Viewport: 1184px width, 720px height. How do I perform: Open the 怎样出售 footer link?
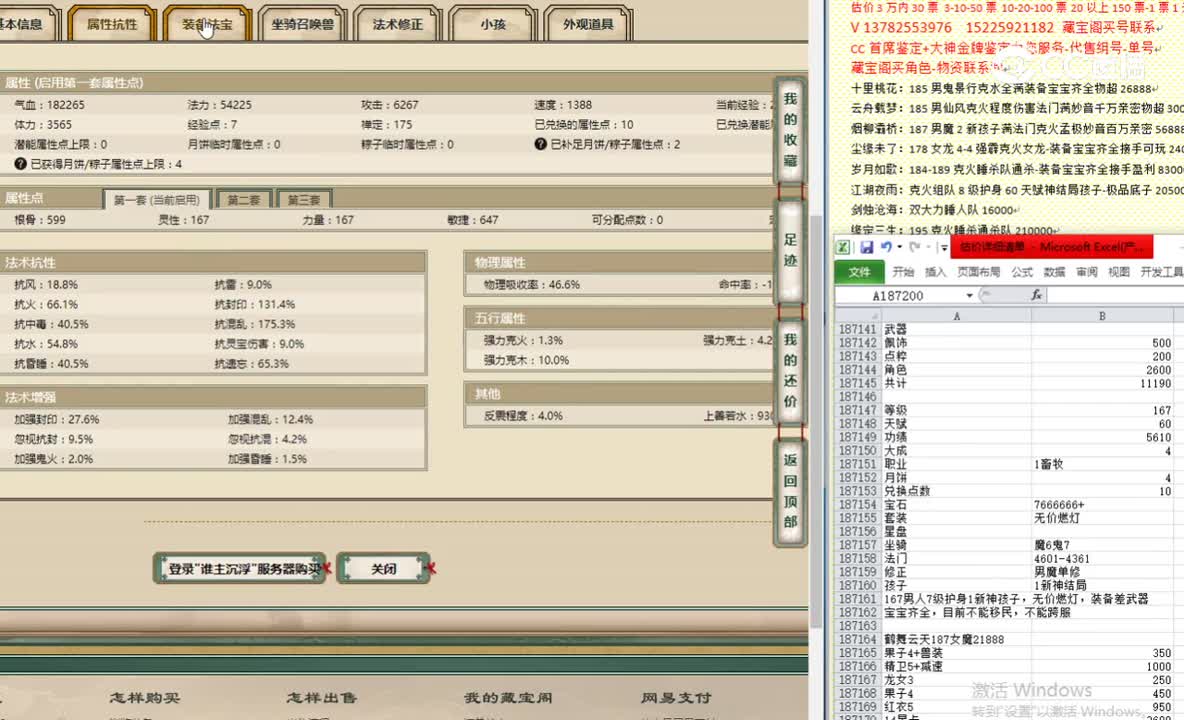(x=322, y=697)
